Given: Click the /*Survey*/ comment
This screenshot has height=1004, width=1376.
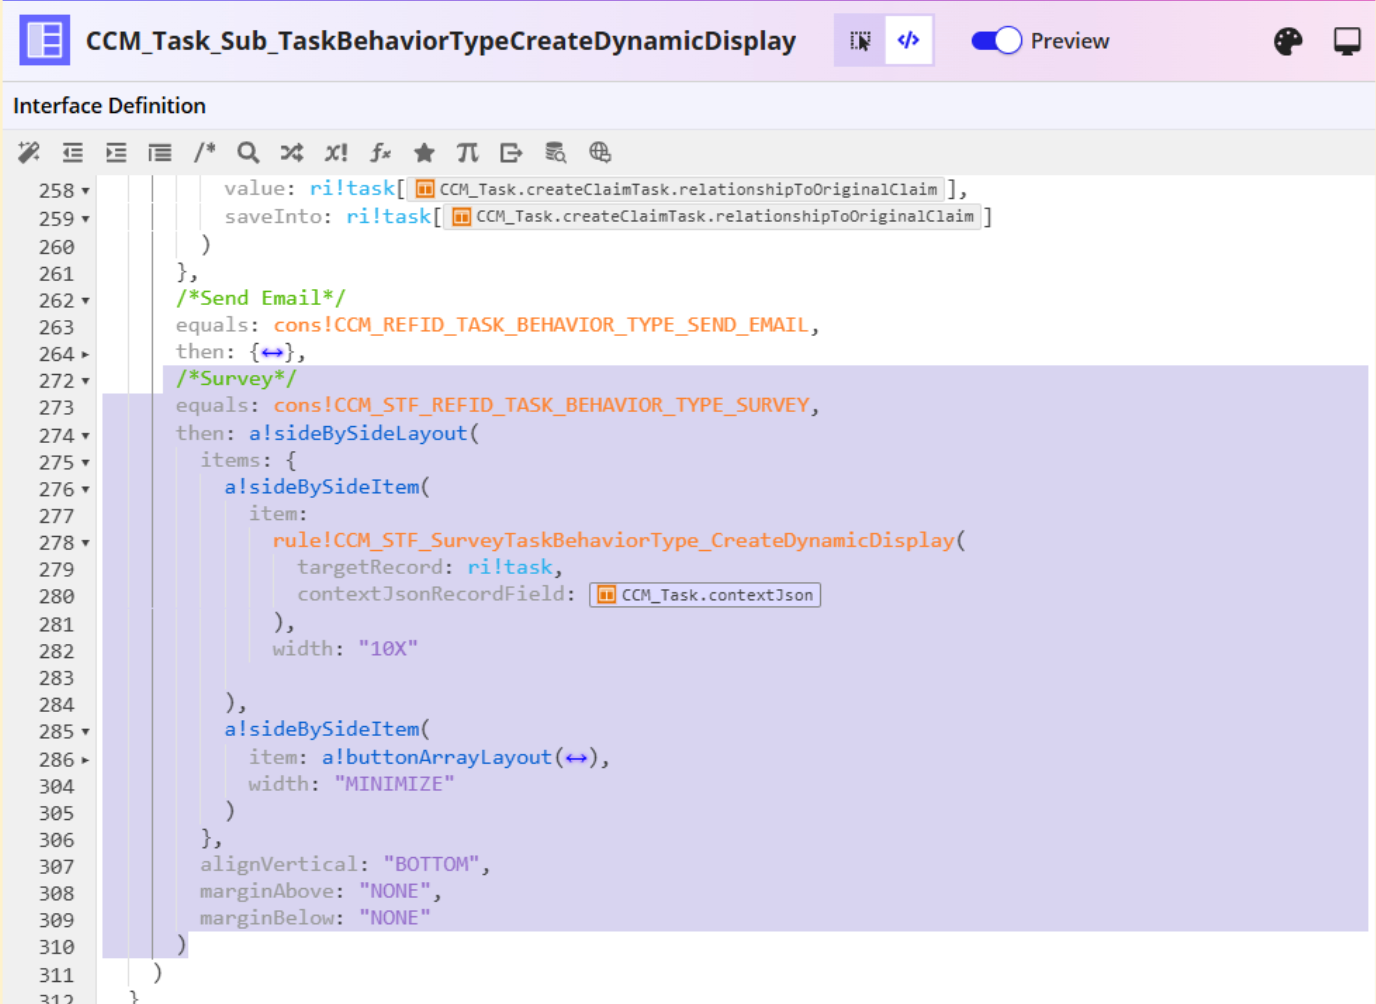Looking at the screenshot, I should pyautogui.click(x=236, y=378).
